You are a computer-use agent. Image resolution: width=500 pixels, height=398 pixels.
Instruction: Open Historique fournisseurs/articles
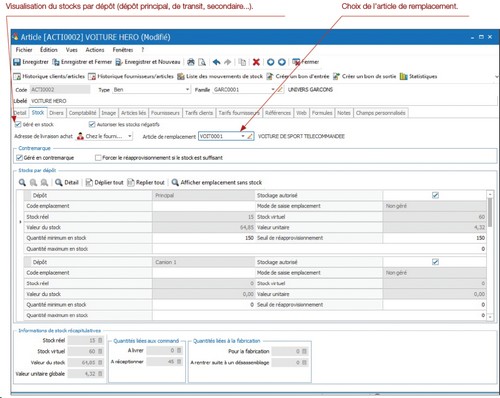(x=131, y=76)
